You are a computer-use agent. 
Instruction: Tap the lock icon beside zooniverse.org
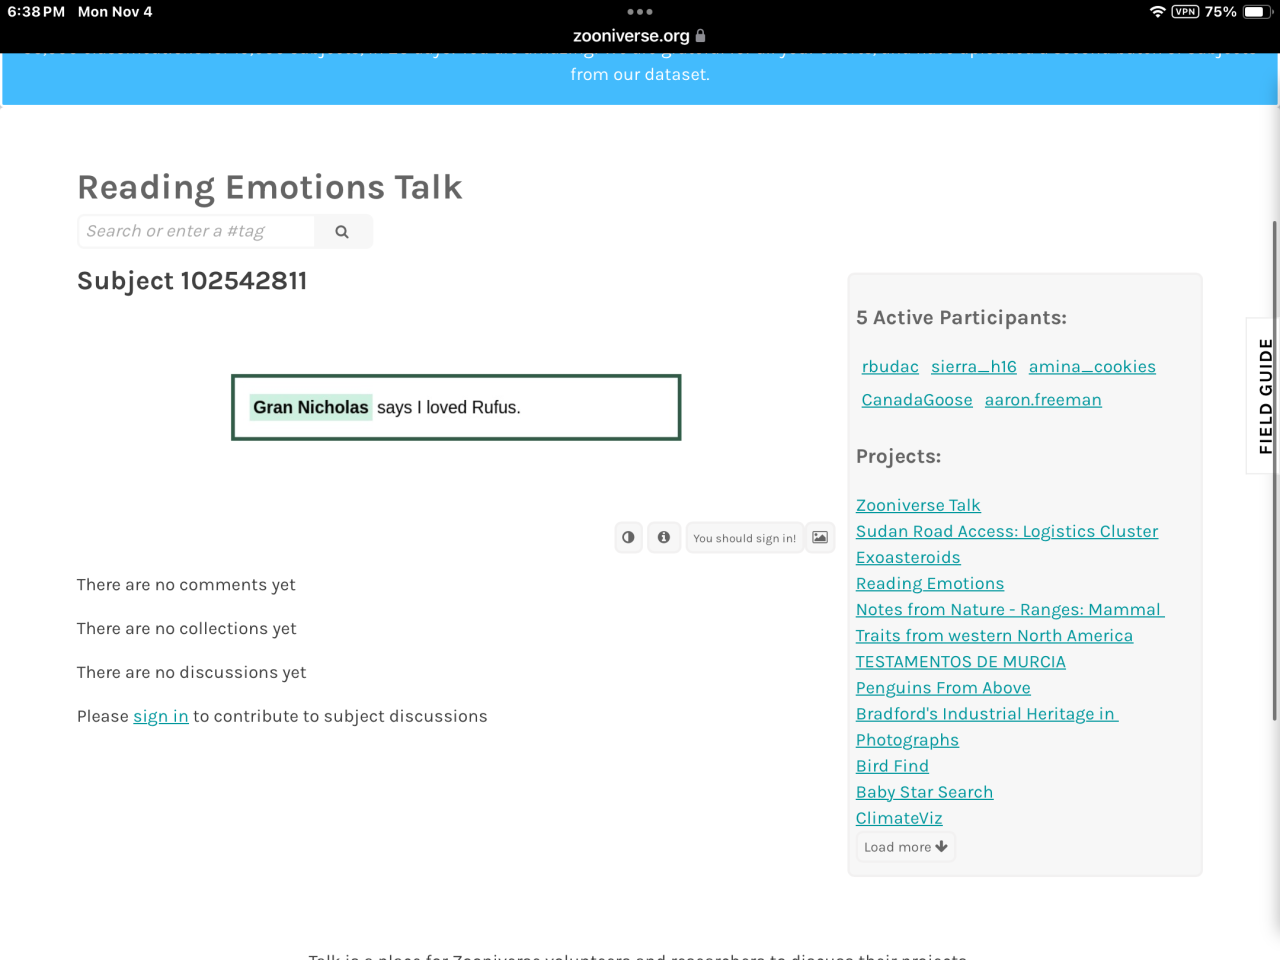[701, 35]
